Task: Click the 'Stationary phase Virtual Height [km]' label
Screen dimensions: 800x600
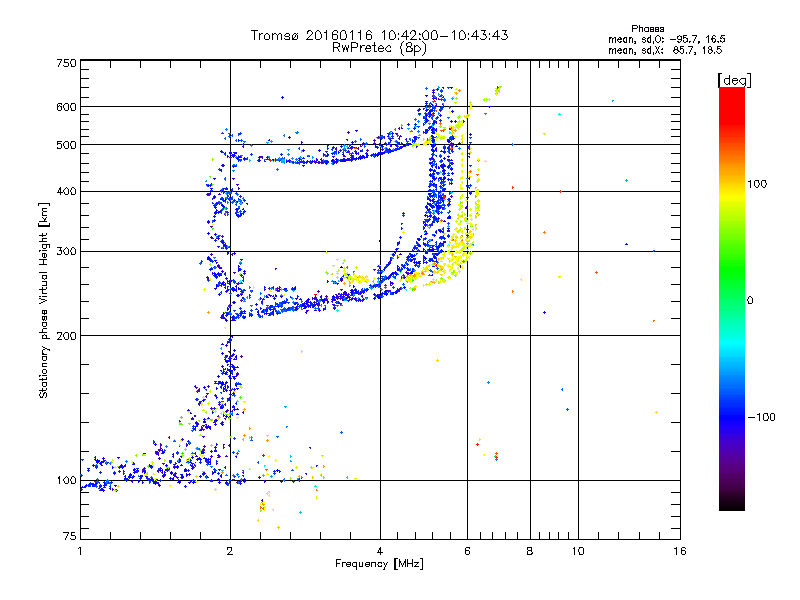Action: tap(44, 301)
